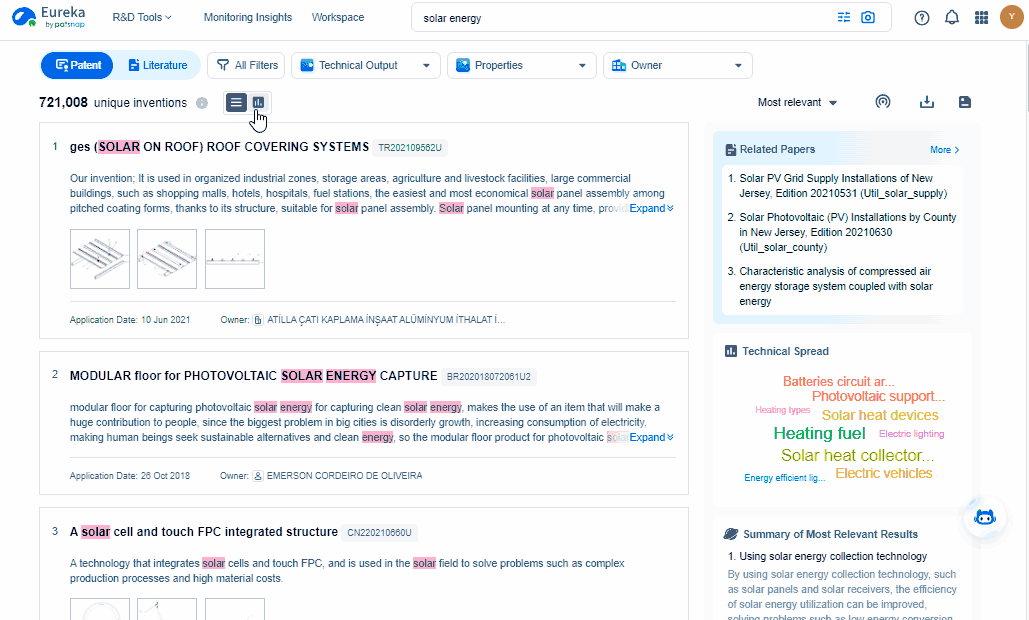Switch to the Patent tab
Image resolution: width=1029 pixels, height=620 pixels.
click(77, 65)
